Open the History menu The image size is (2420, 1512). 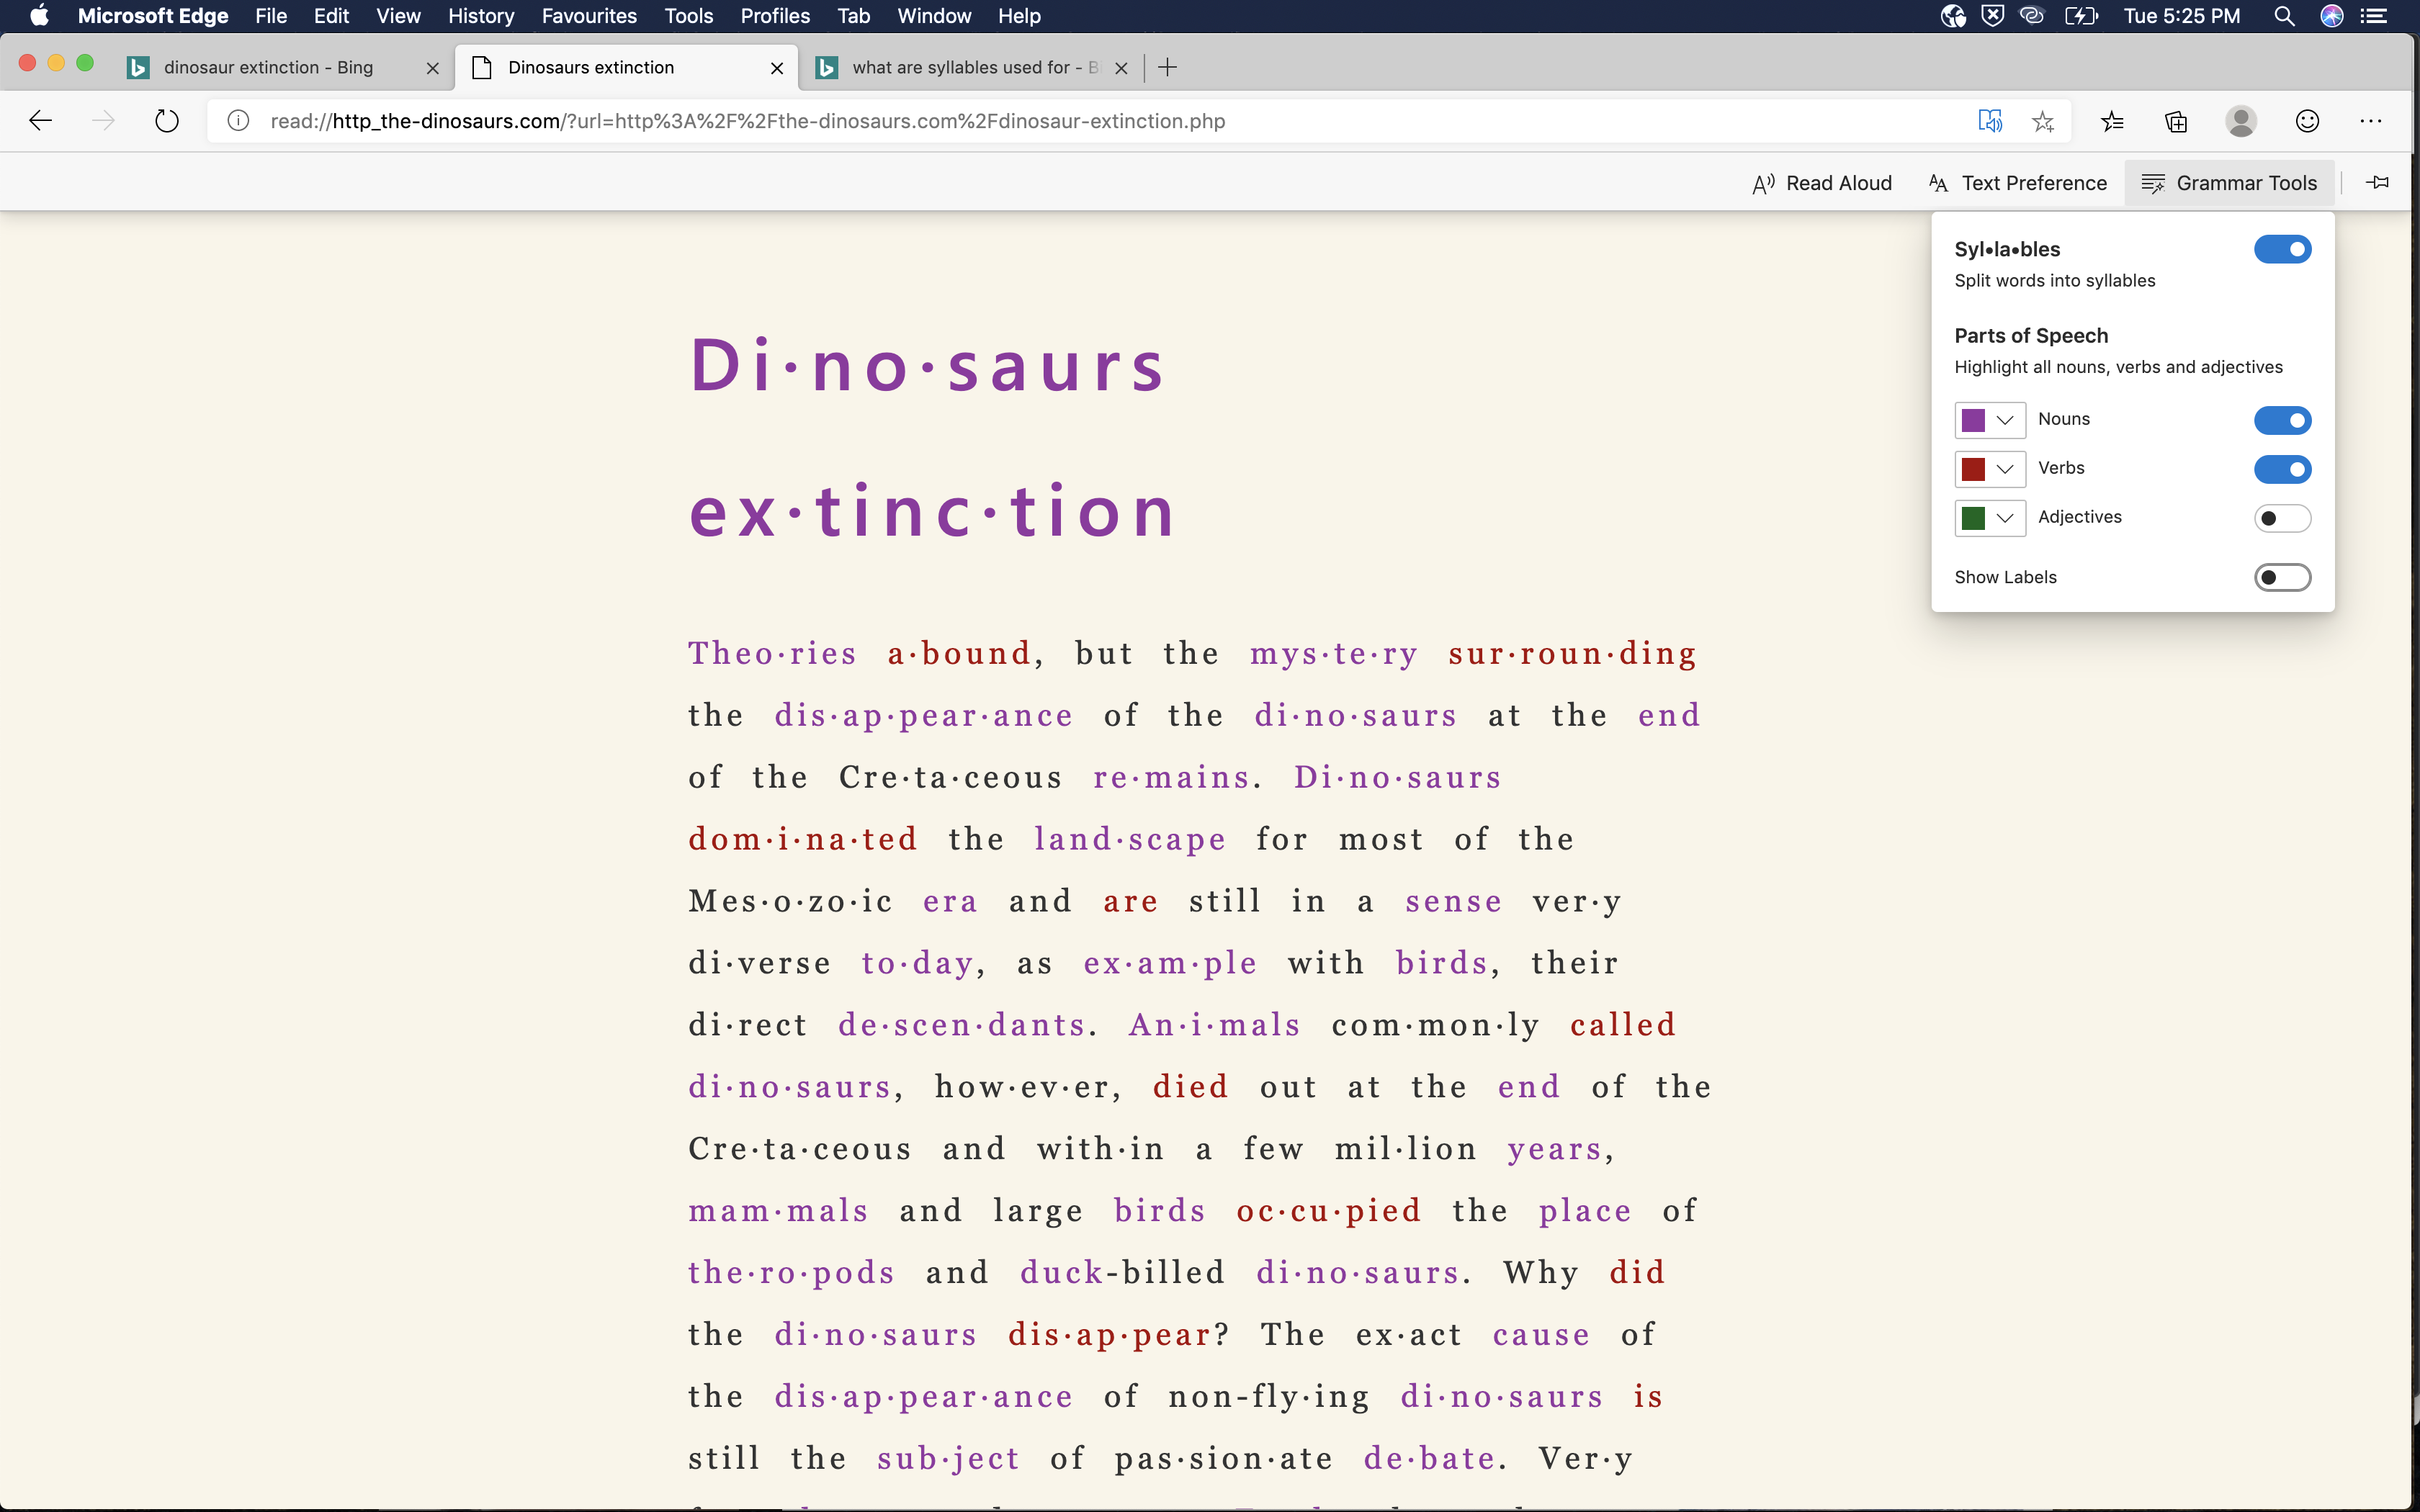click(x=481, y=16)
